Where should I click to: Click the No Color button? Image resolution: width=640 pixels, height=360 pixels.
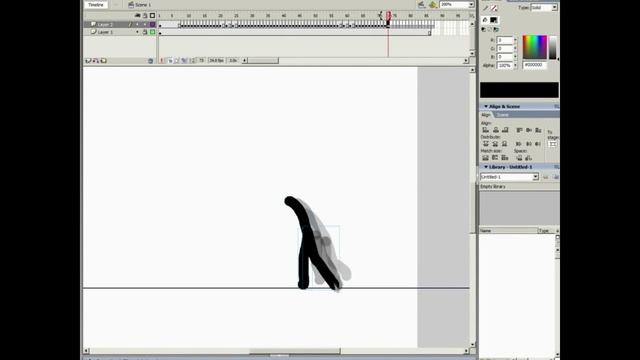[490, 29]
